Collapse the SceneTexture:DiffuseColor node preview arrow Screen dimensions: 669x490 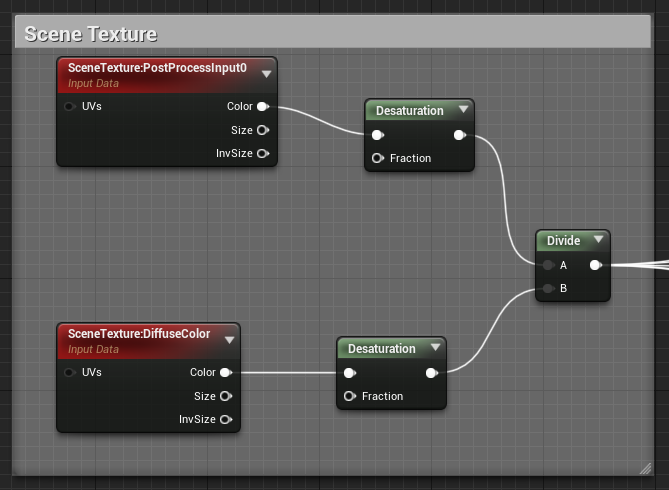[229, 339]
